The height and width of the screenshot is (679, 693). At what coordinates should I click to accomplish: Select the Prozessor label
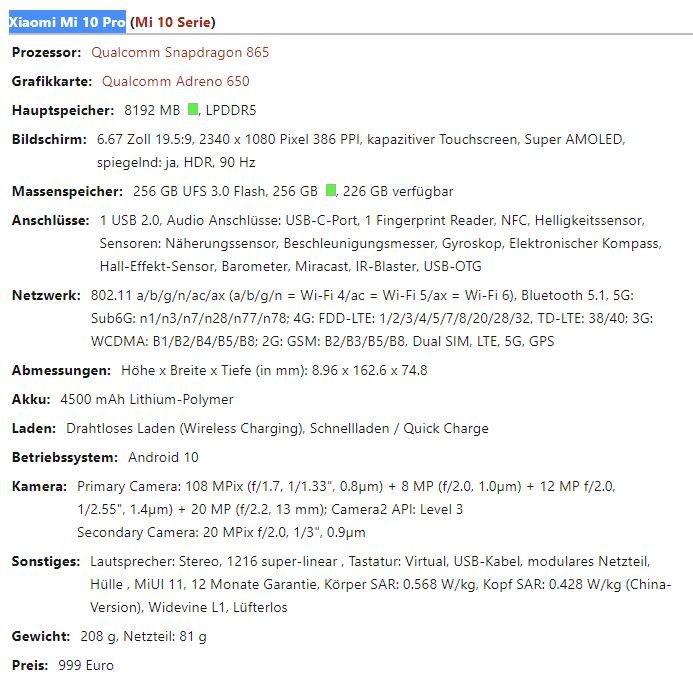click(x=46, y=53)
